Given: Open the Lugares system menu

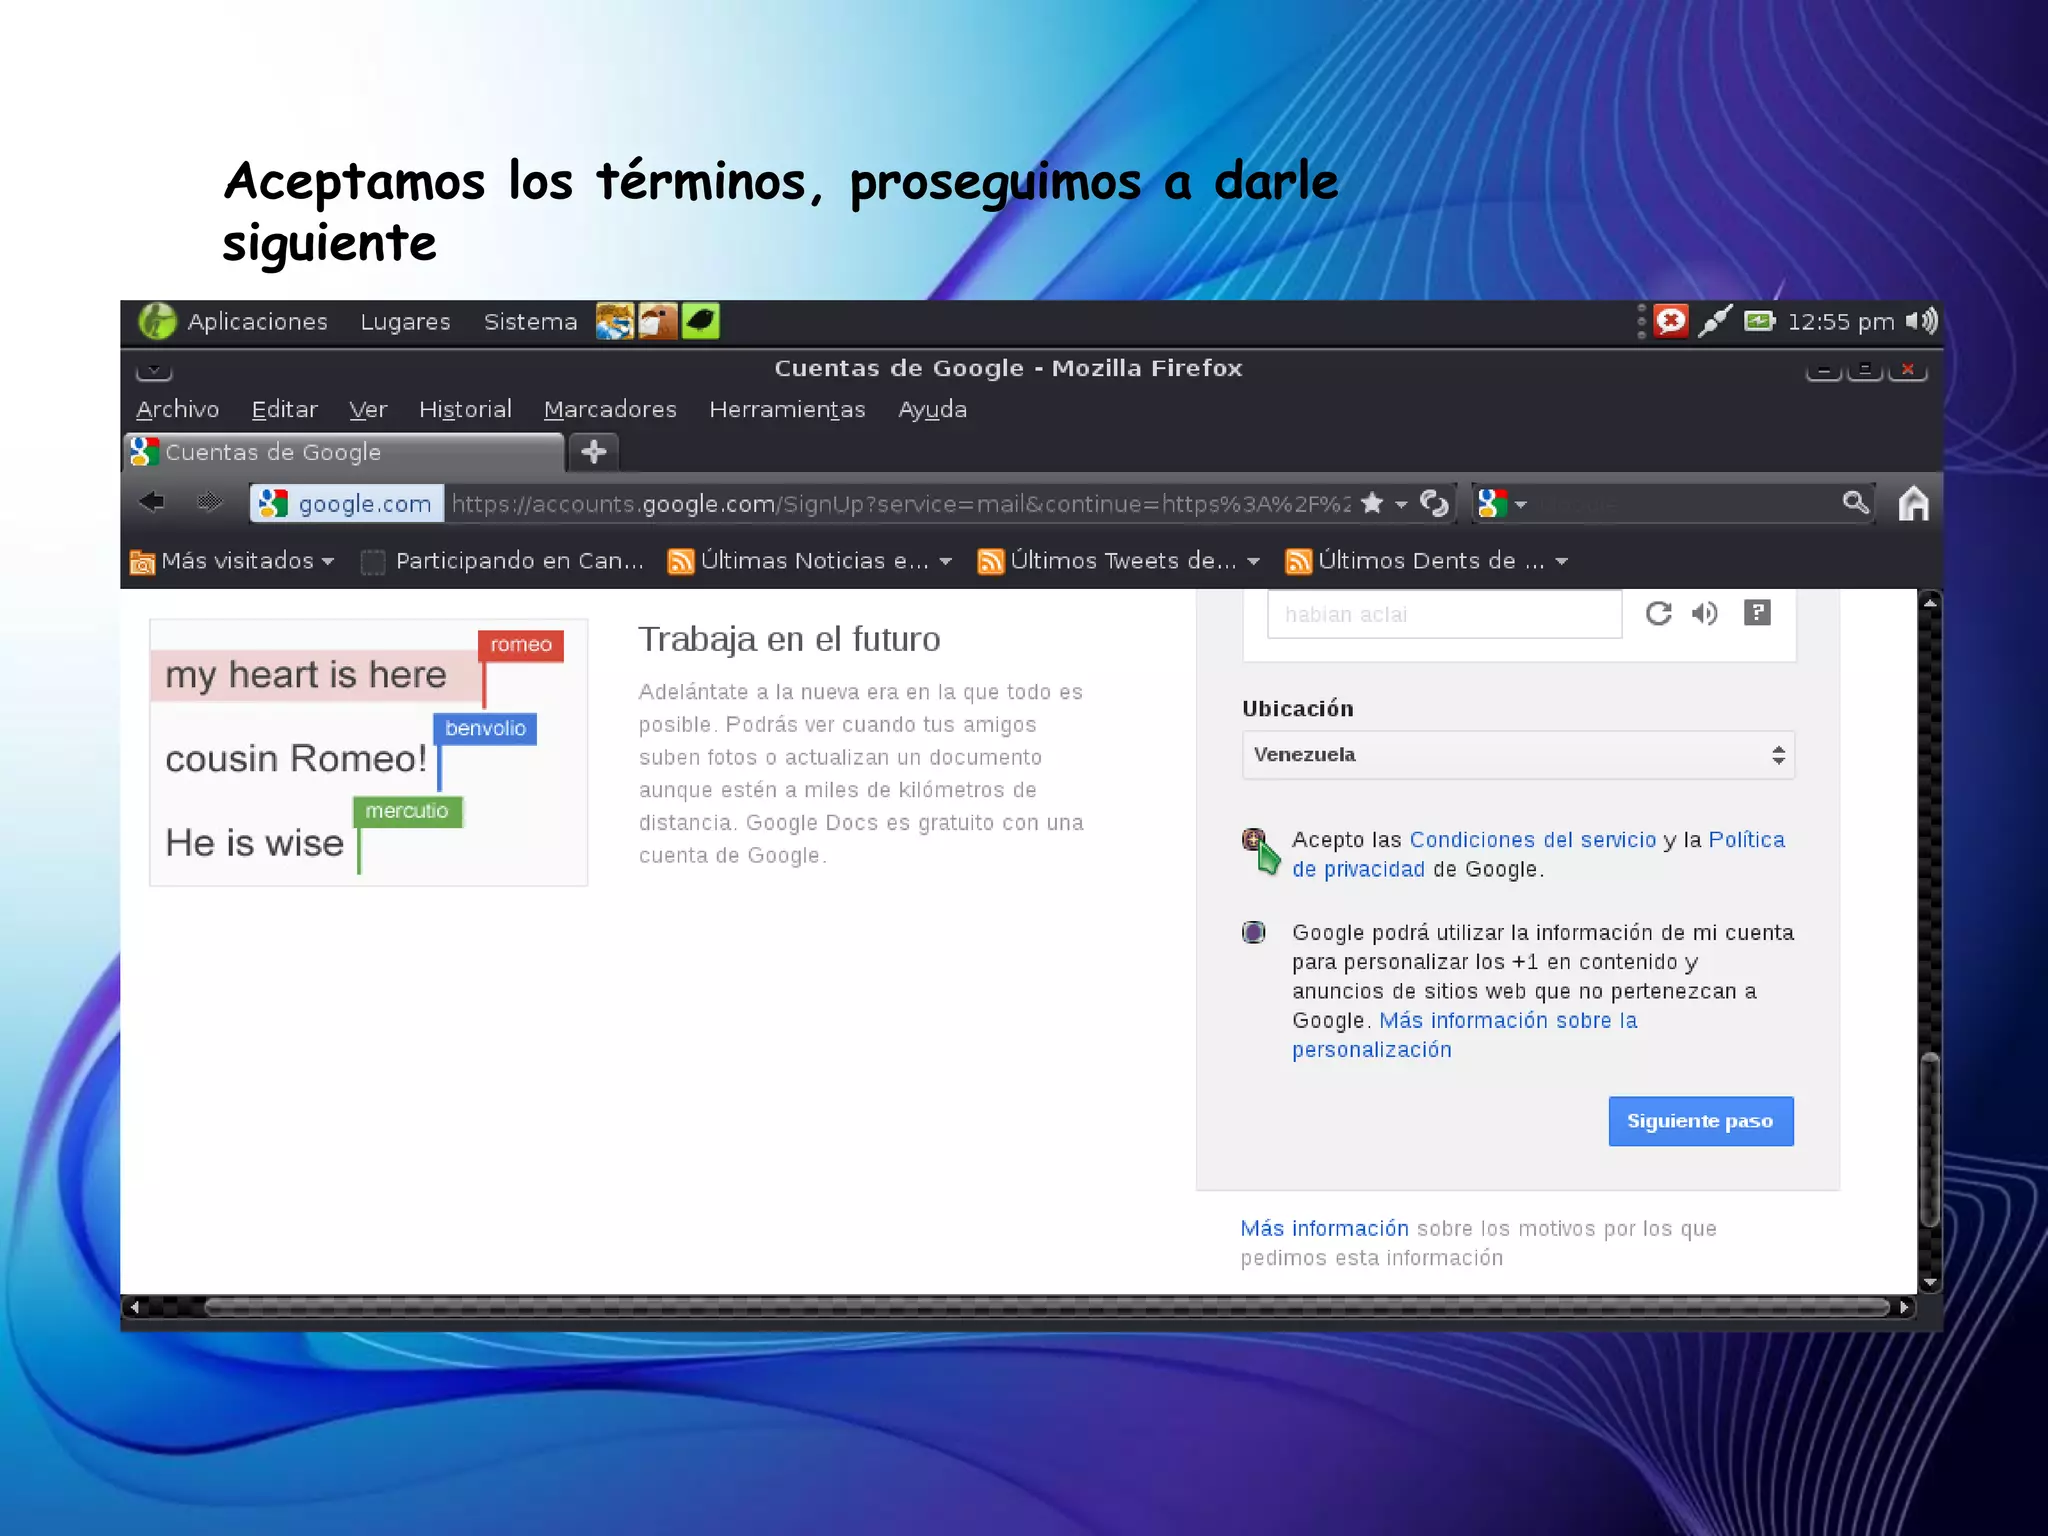Looking at the screenshot, I should 405,321.
